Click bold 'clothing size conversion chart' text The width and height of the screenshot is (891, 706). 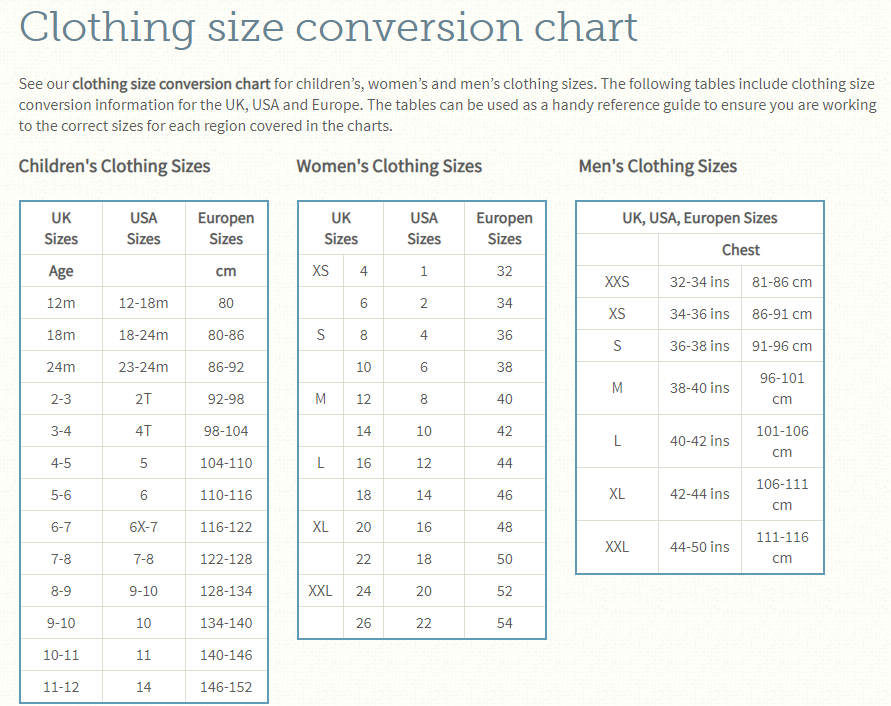pyautogui.click(x=171, y=84)
